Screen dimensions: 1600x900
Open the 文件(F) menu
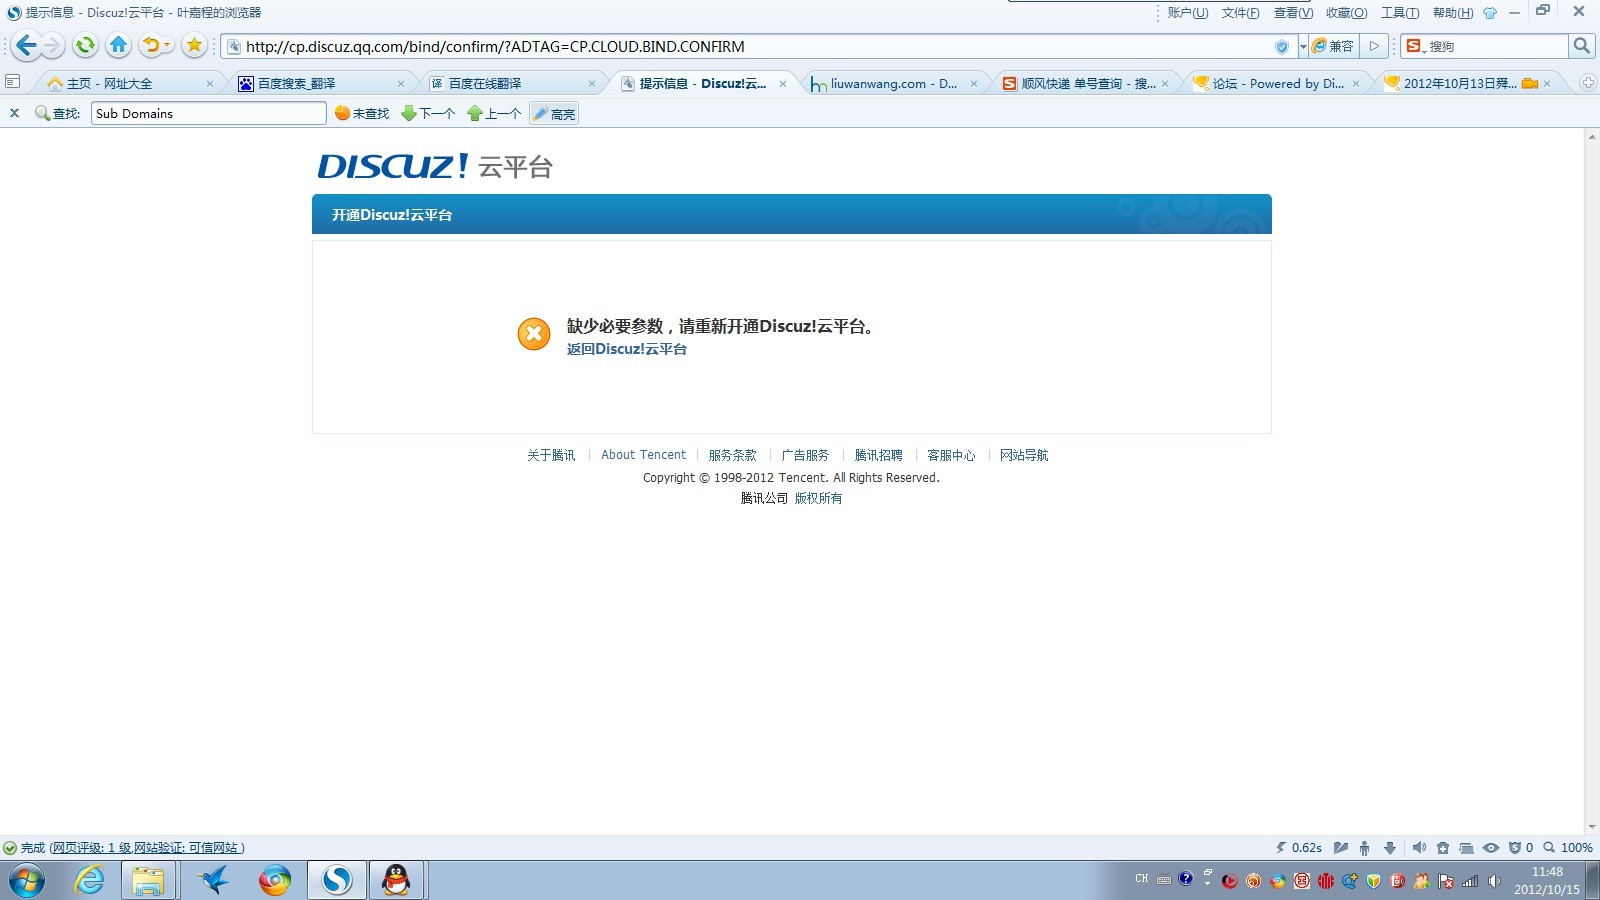click(1240, 13)
